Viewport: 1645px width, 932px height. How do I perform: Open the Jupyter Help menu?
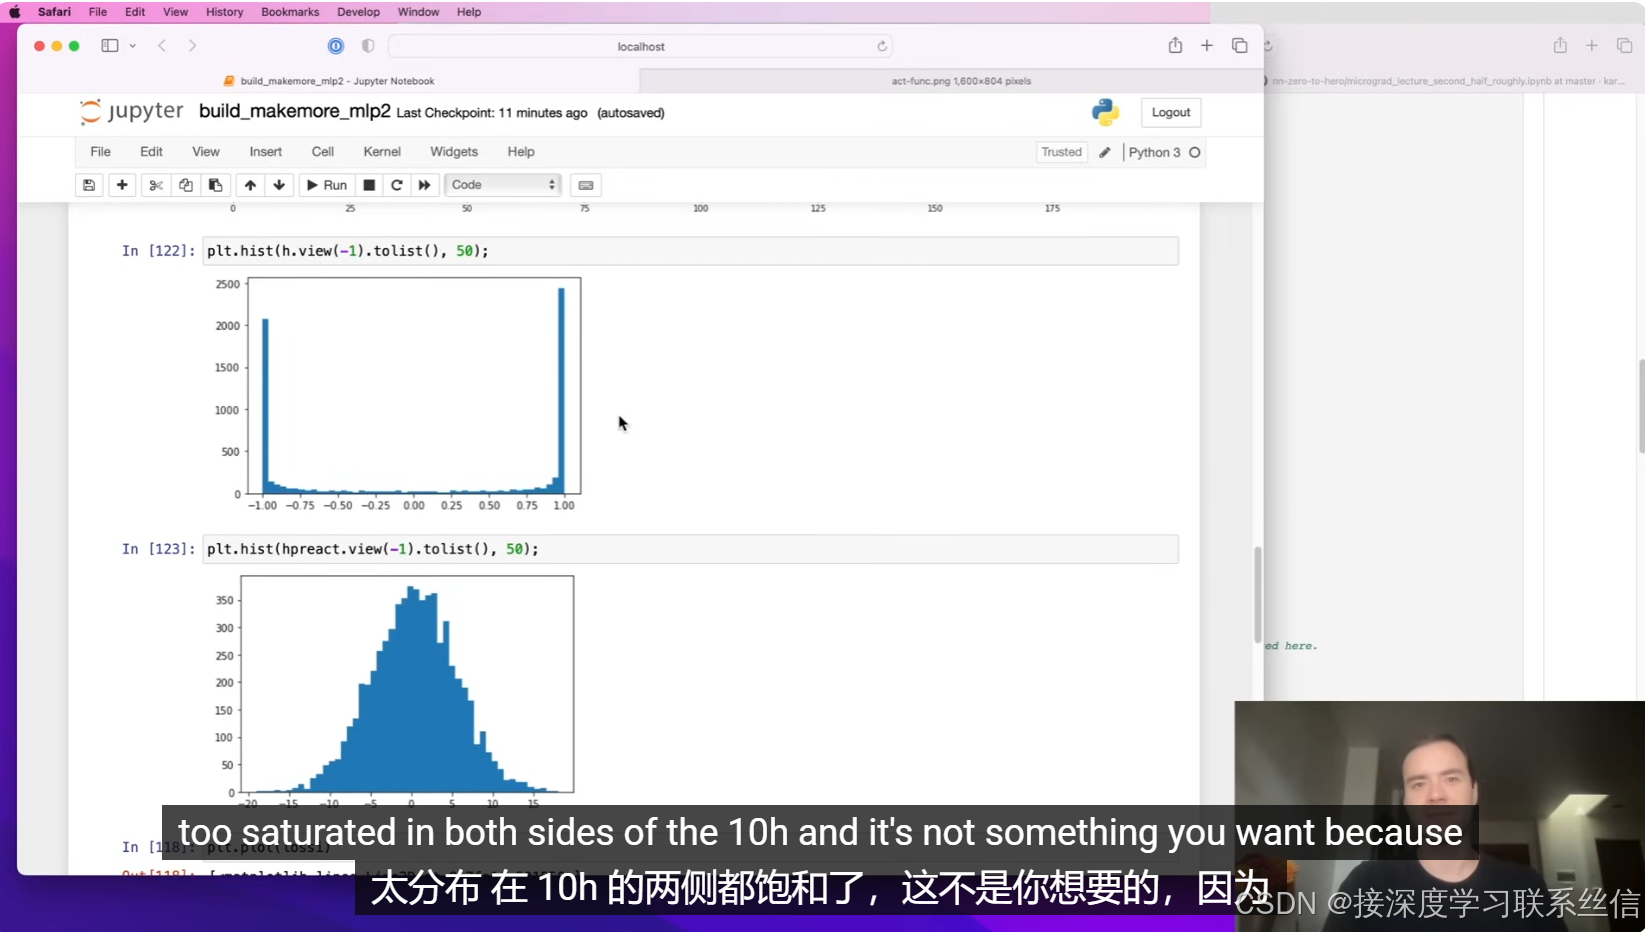[521, 152]
